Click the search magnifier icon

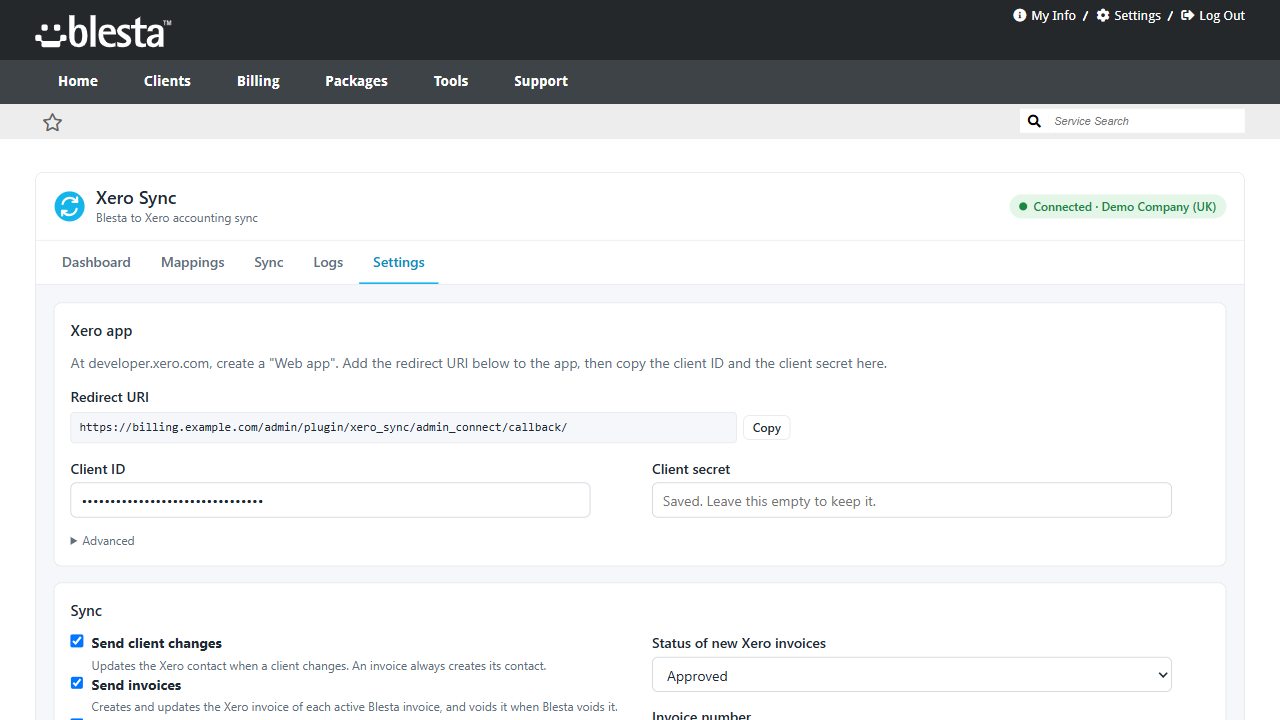pyautogui.click(x=1035, y=121)
